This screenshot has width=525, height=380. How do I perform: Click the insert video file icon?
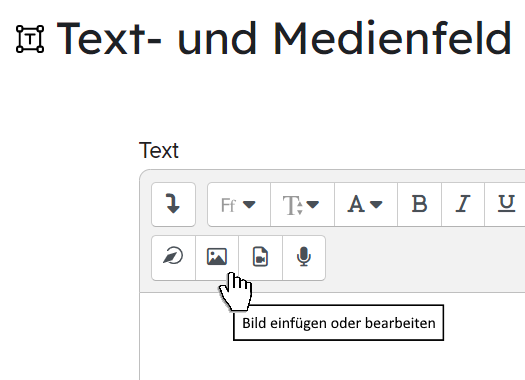[260, 257]
